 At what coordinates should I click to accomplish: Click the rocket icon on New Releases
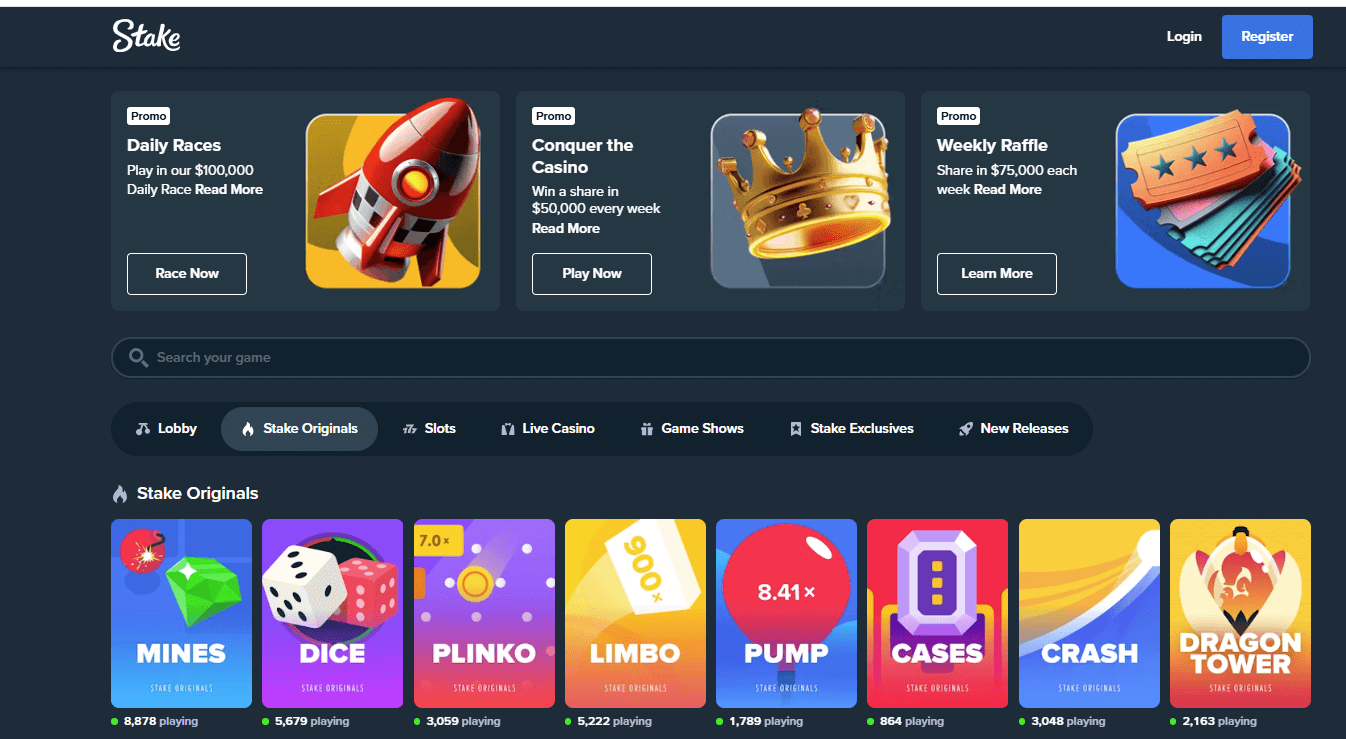(x=965, y=429)
